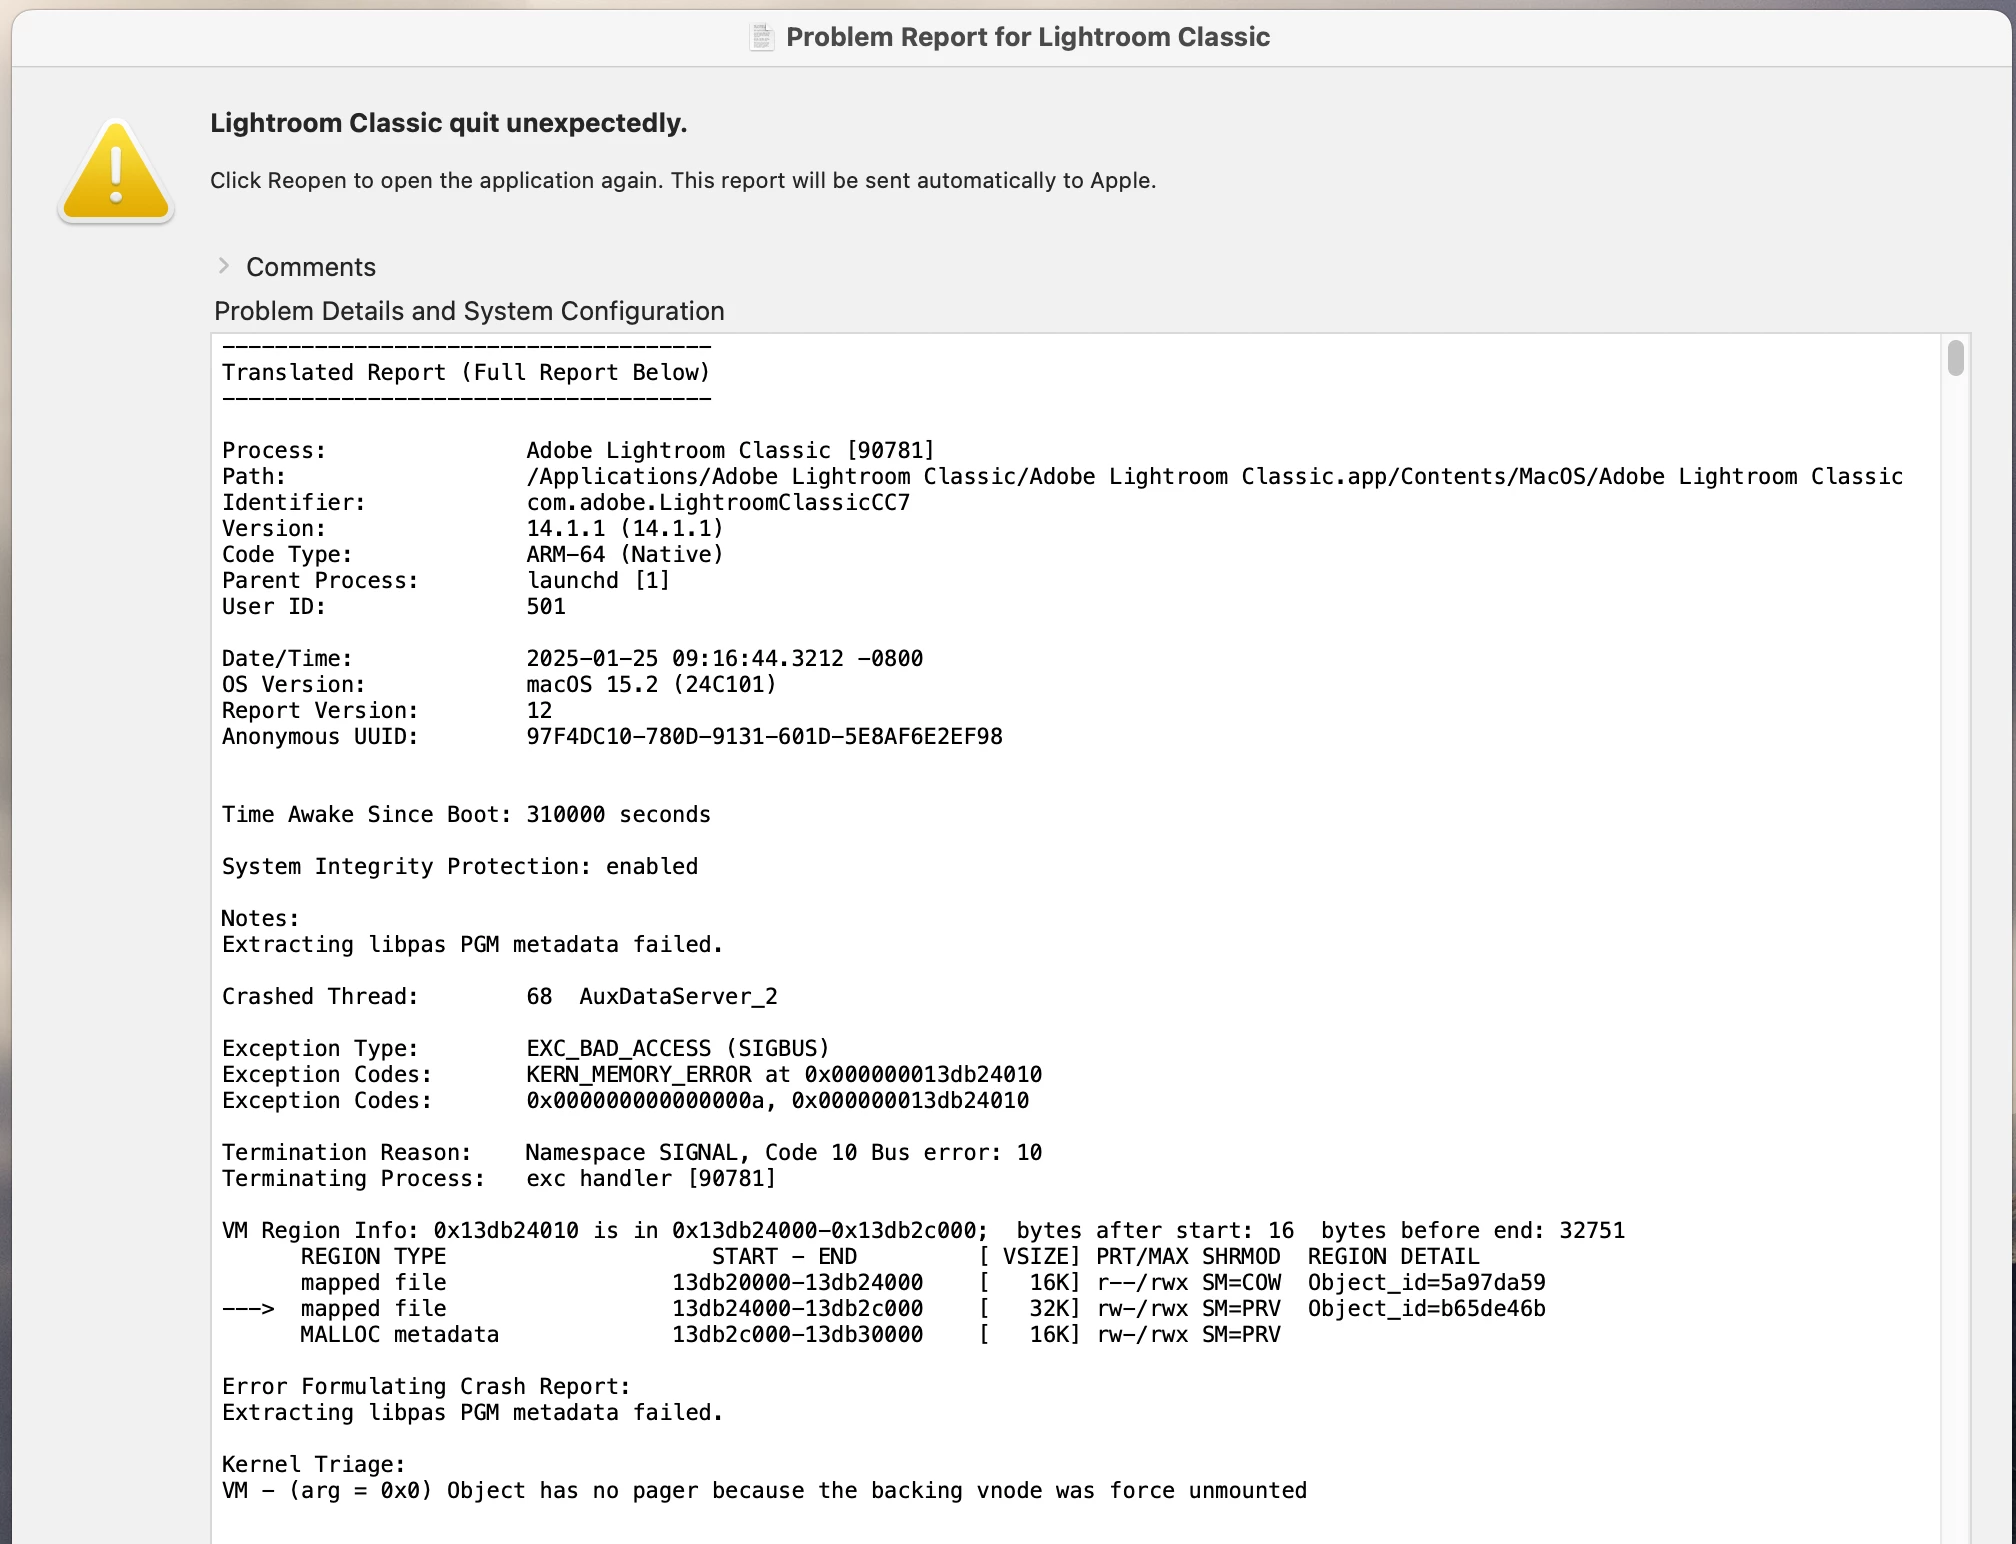Click the Comments section label
The width and height of the screenshot is (2016, 1544).
coord(310,267)
